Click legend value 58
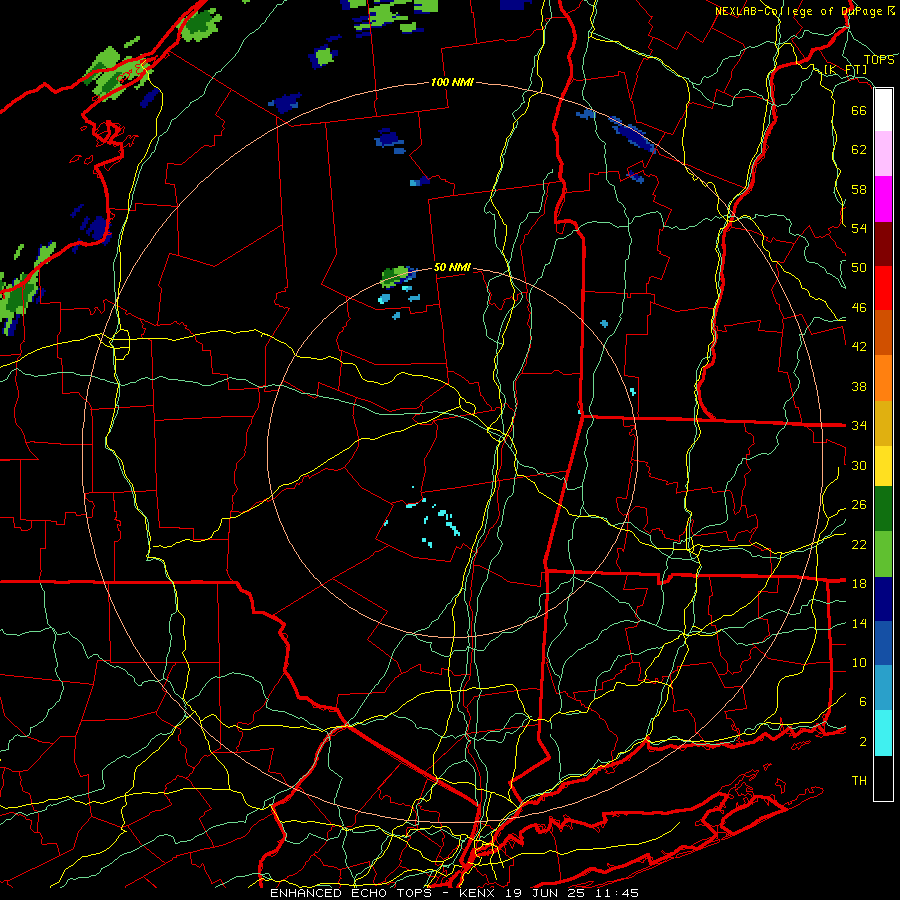 [859, 189]
